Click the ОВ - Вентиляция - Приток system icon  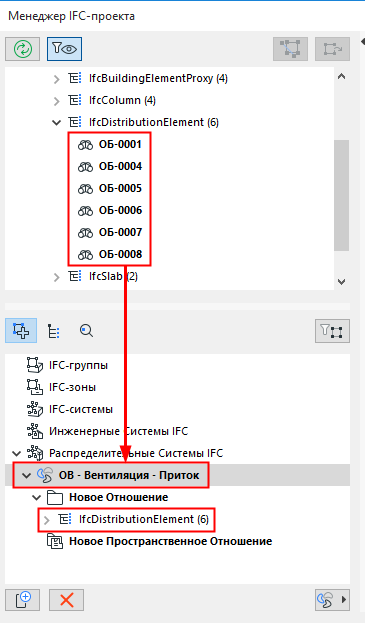[45, 475]
